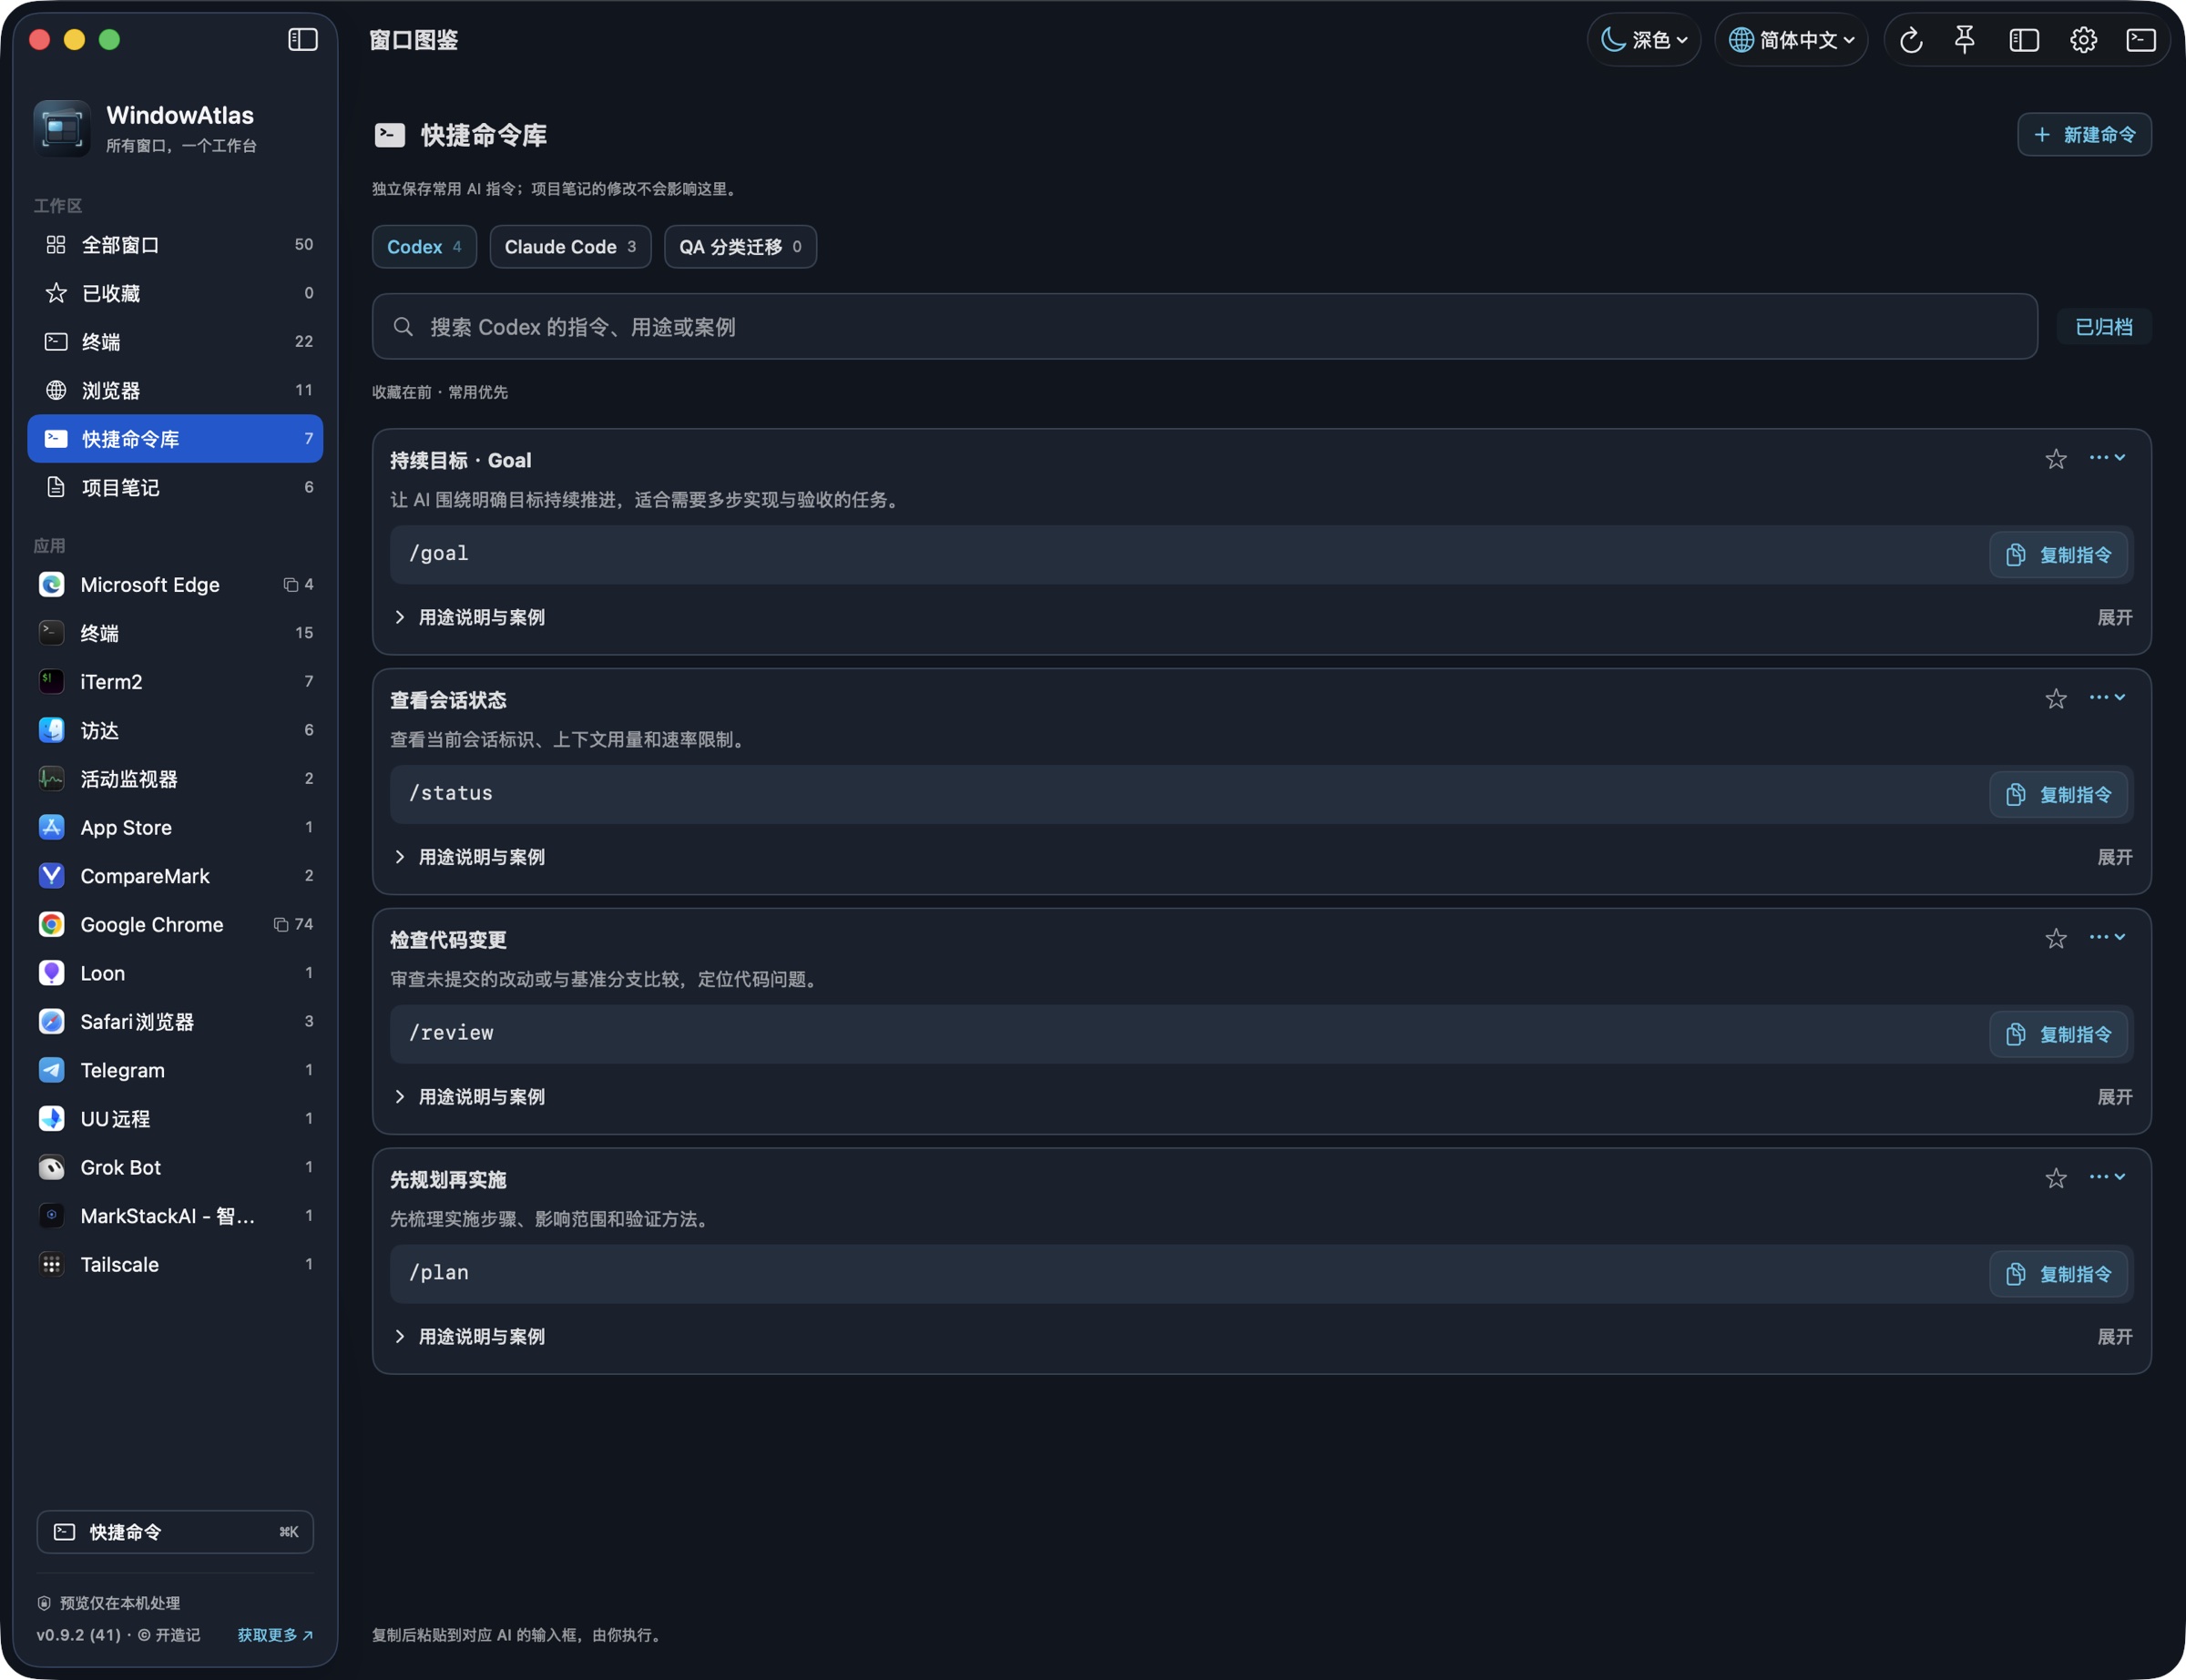
Task: Open 项目笔记 in the sidebar
Action: pos(175,487)
